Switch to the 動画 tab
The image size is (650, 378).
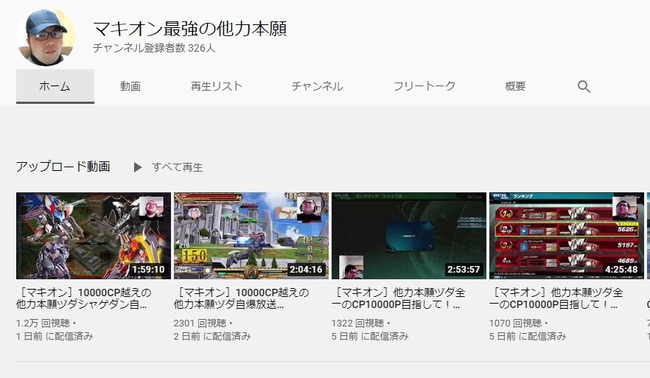131,86
